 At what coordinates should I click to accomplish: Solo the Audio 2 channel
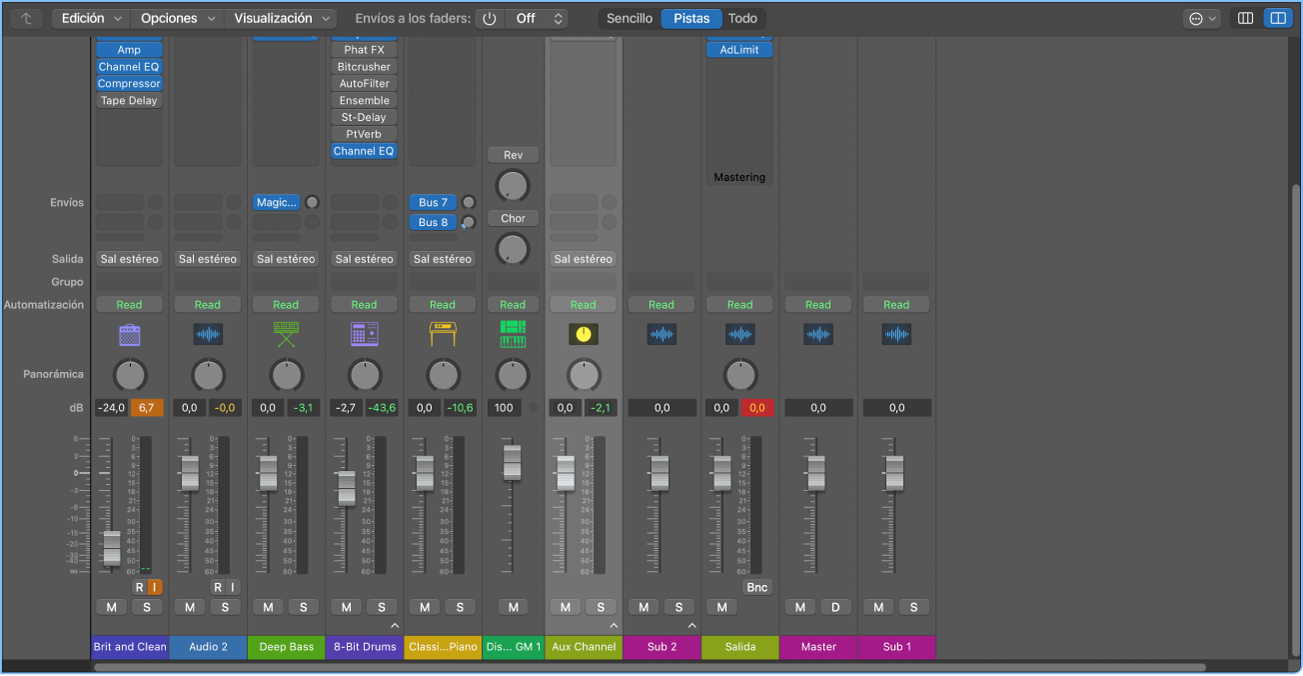225,607
